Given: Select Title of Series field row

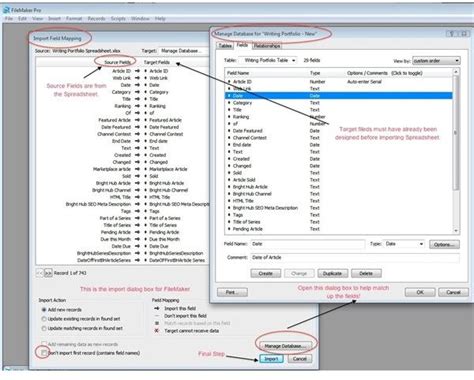Looking at the screenshot, I should [339, 222].
